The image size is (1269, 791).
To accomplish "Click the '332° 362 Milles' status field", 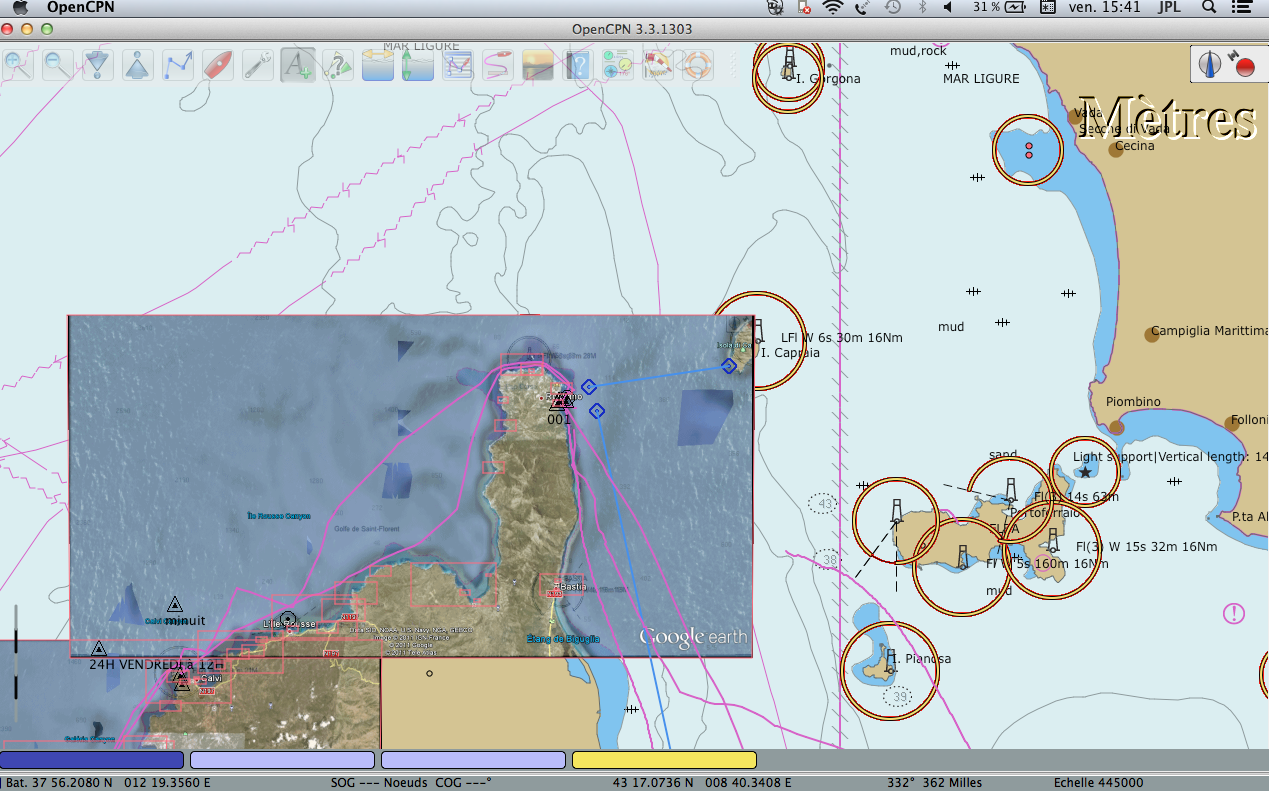I will click(x=934, y=783).
